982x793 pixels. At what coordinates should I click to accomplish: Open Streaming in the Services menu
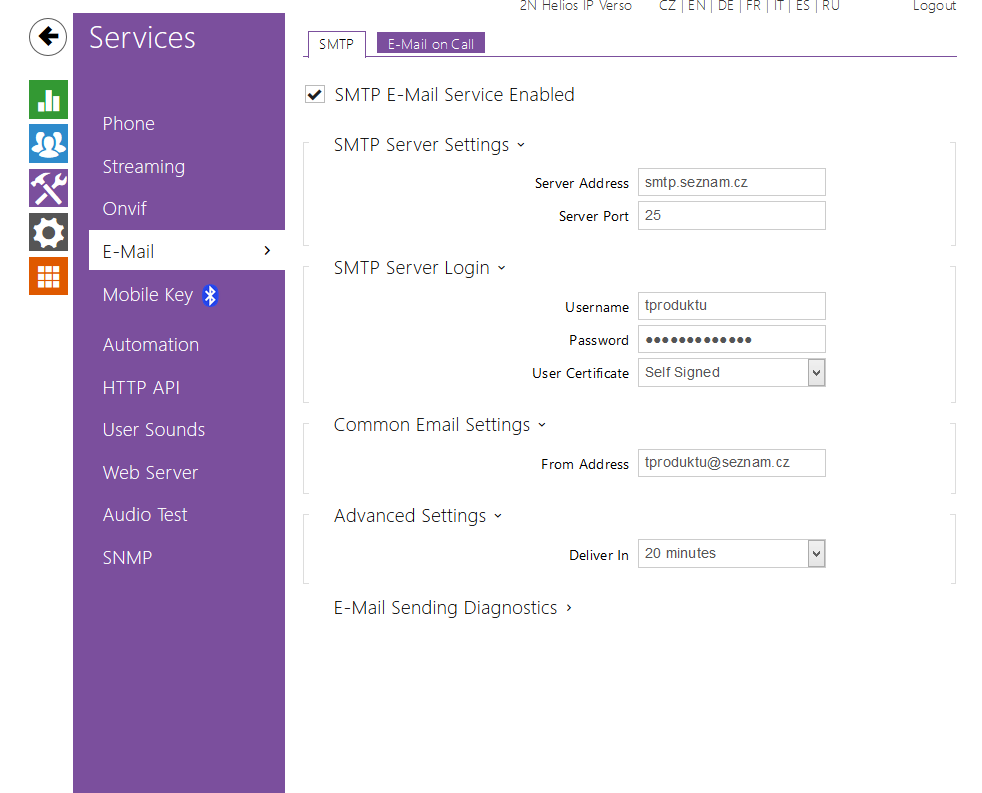[143, 167]
